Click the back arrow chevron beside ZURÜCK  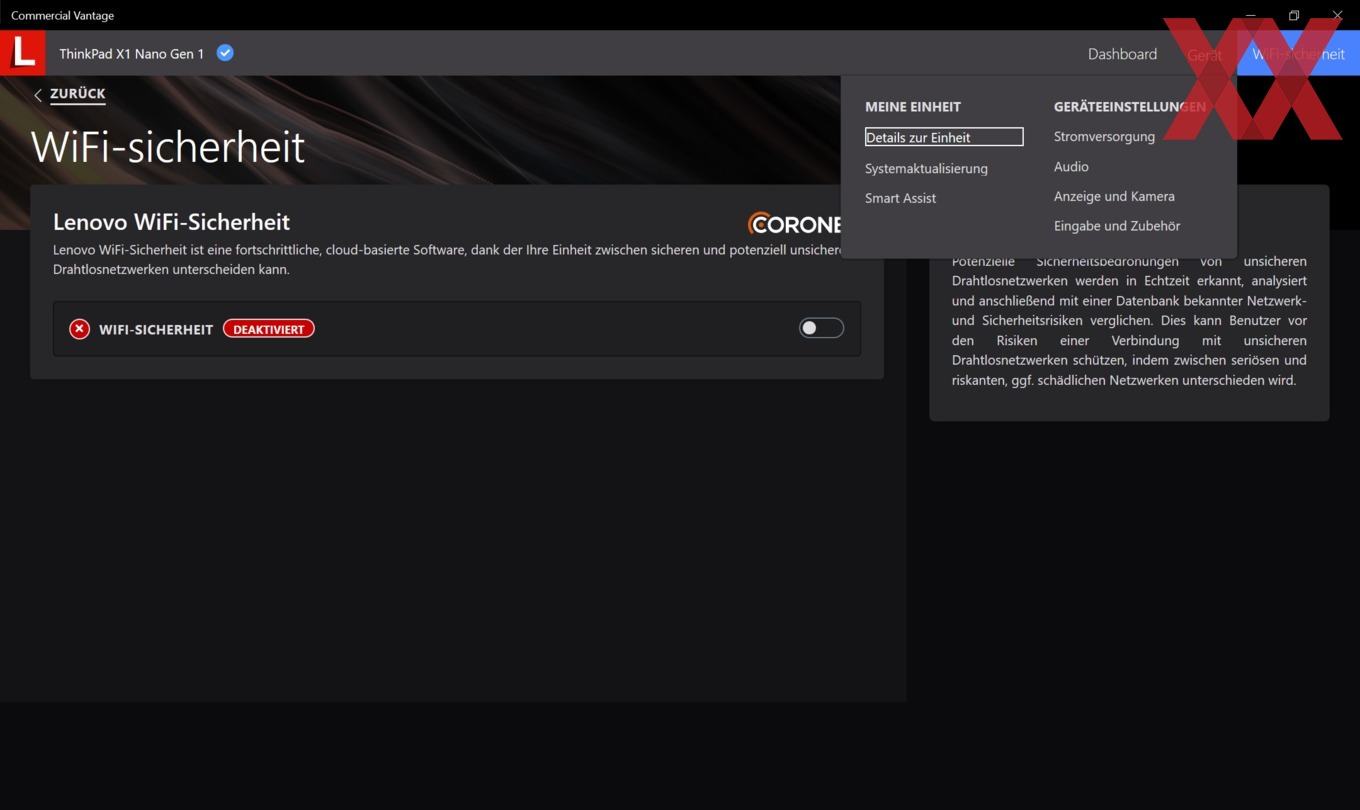pyautogui.click(x=38, y=95)
